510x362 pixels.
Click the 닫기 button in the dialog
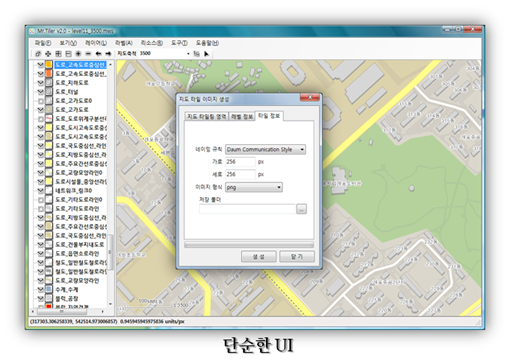point(297,257)
